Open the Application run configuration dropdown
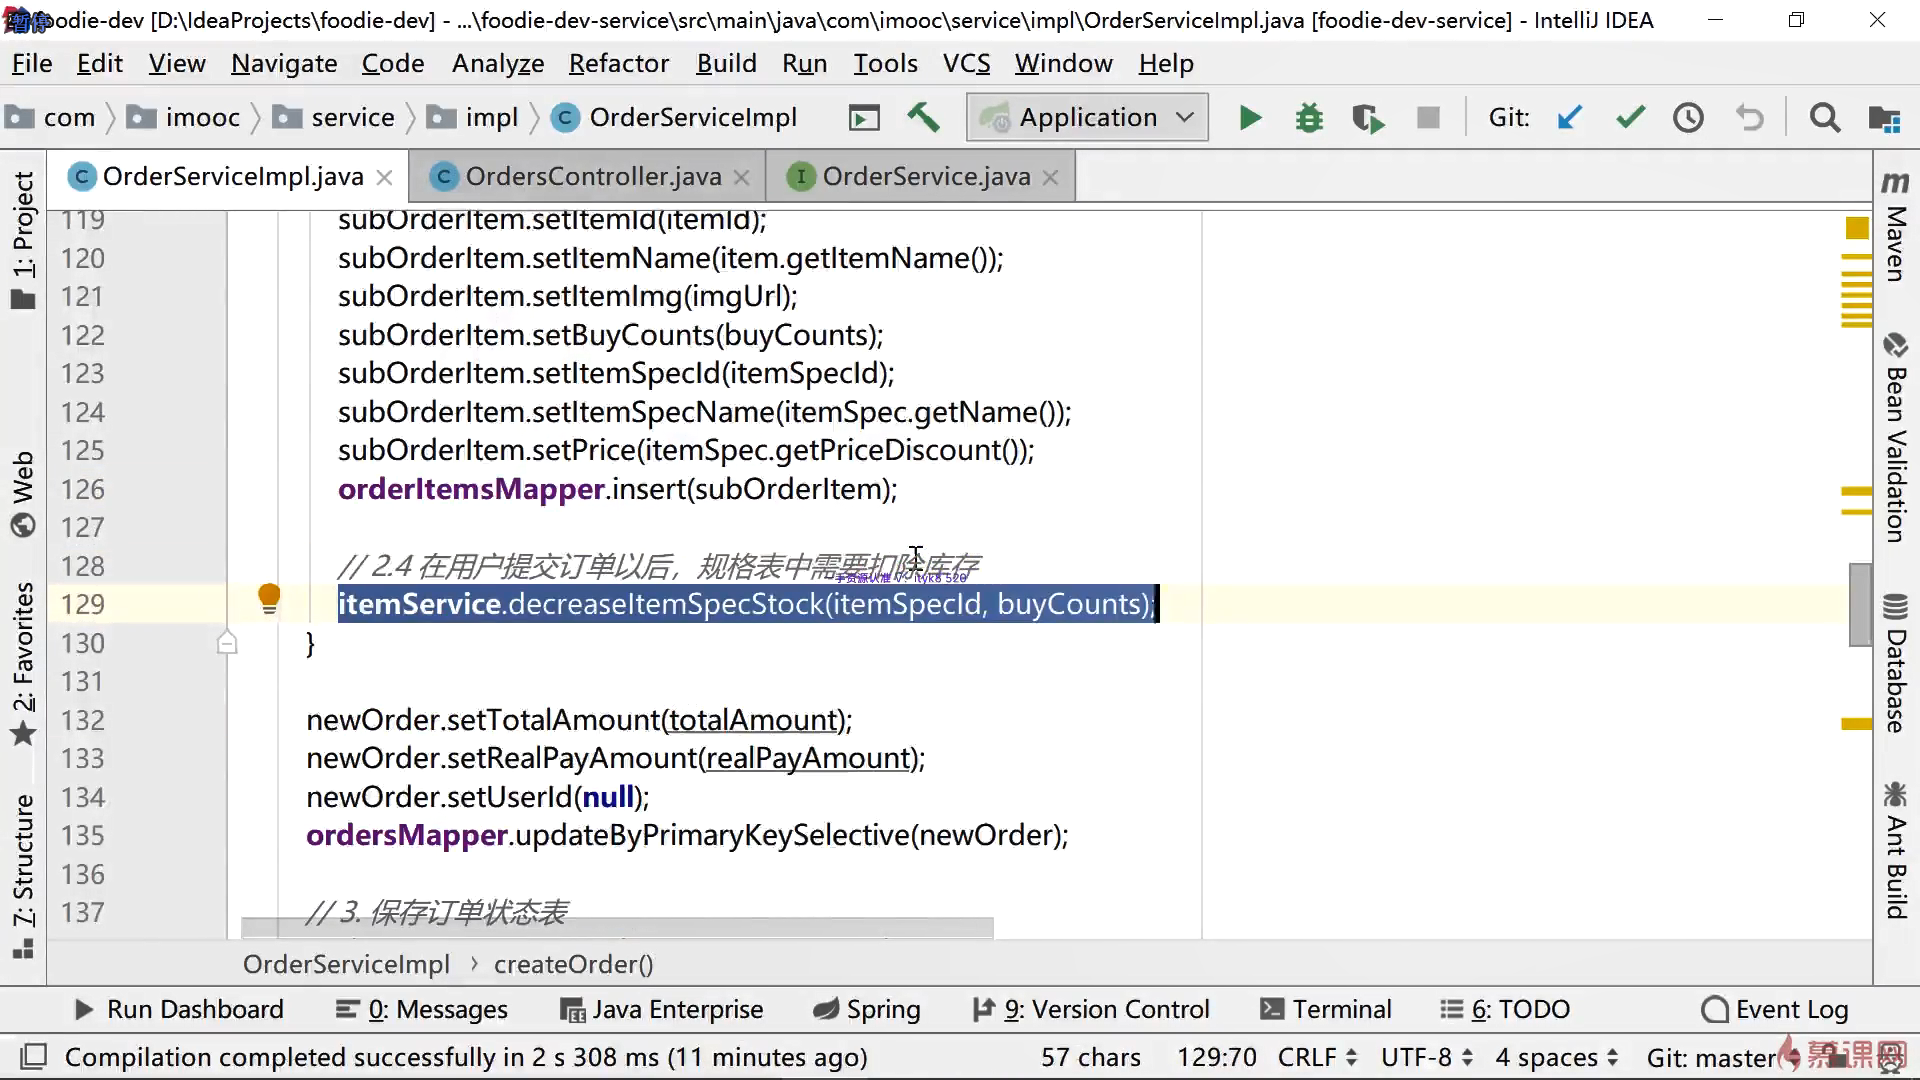1920x1080 pixels. [1087, 118]
